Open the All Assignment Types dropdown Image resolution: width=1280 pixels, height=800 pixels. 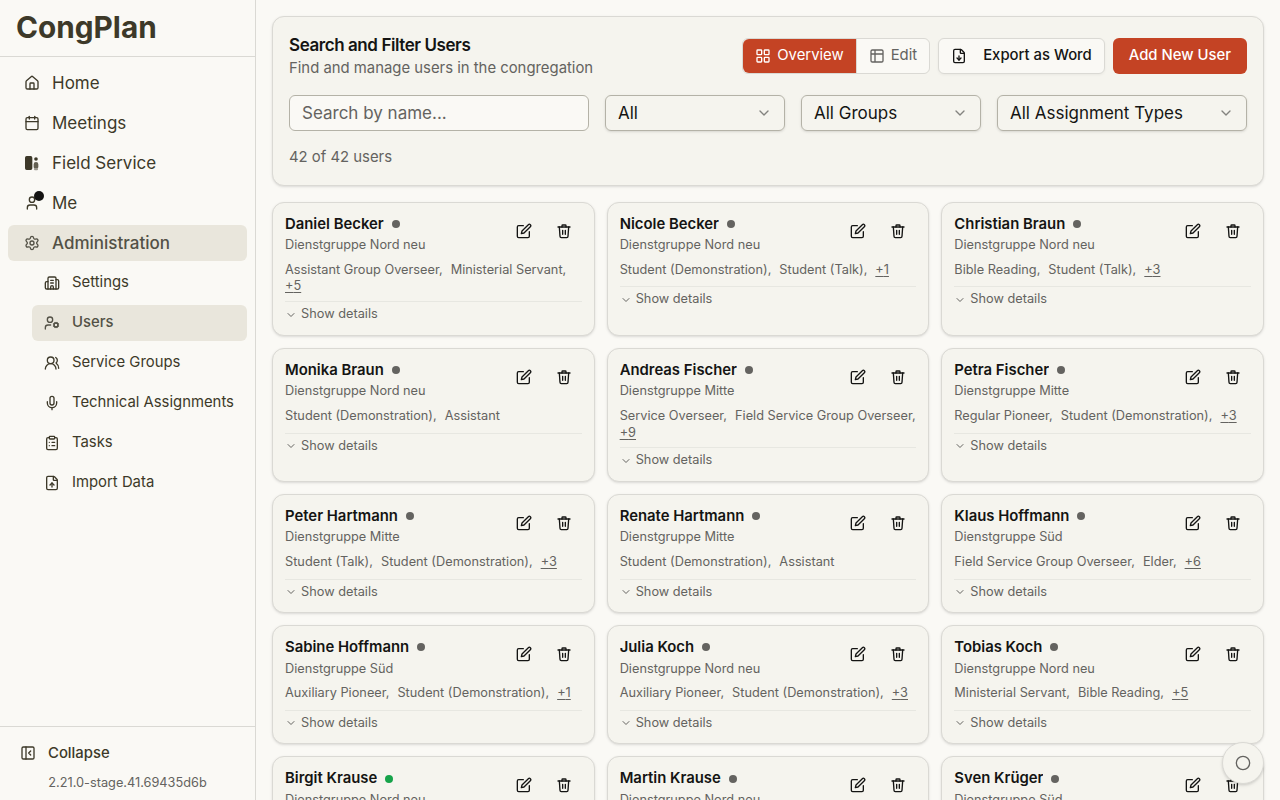(1122, 113)
